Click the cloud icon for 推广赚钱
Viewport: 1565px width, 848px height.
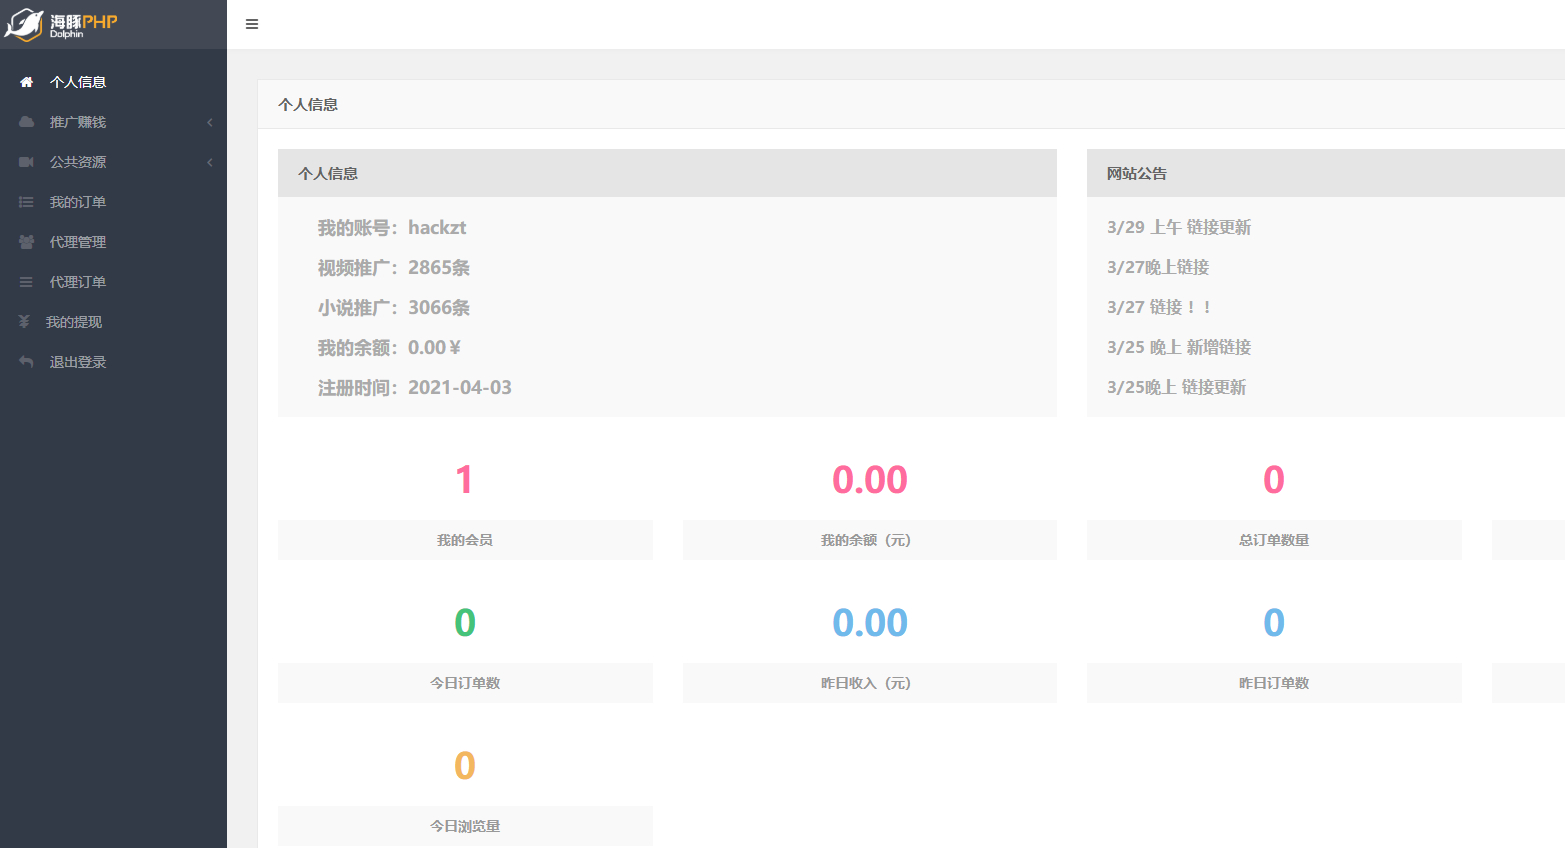[27, 122]
